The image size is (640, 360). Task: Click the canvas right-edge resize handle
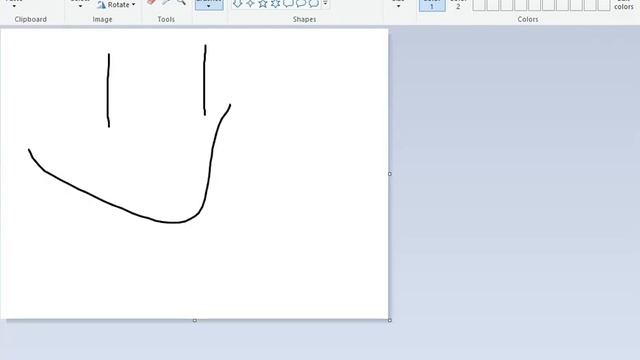click(x=390, y=174)
